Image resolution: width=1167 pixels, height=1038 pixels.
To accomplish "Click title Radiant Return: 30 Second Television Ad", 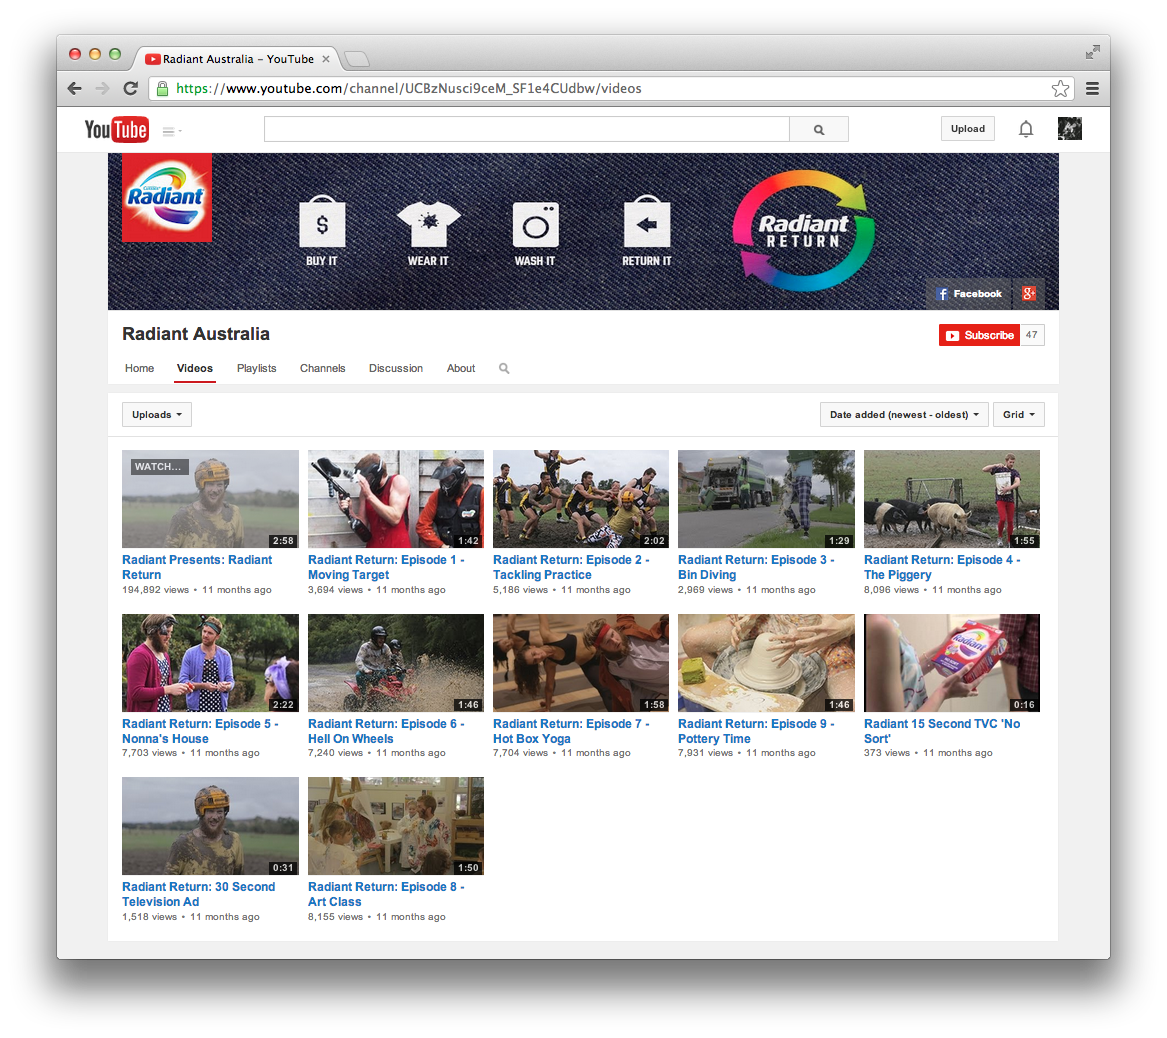I will point(199,894).
